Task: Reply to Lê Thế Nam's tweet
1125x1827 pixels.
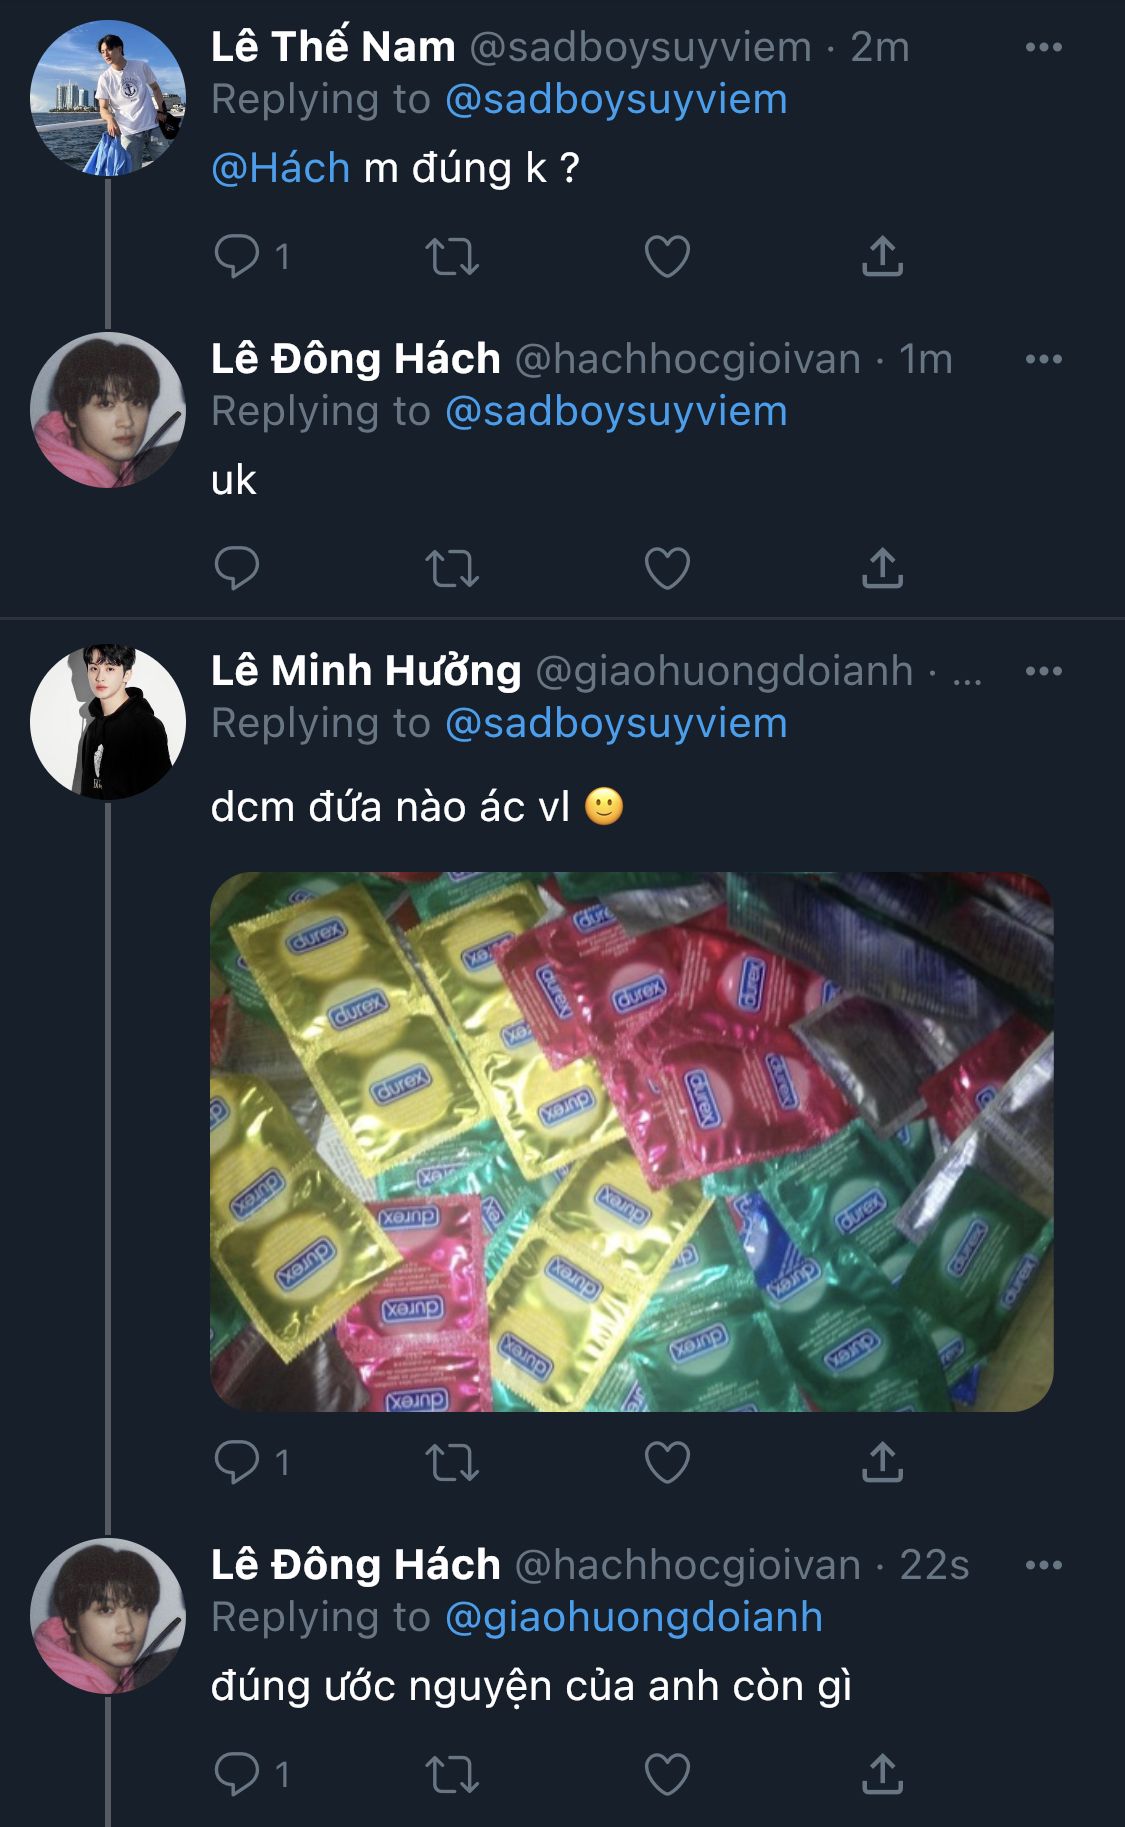Action: (x=237, y=256)
